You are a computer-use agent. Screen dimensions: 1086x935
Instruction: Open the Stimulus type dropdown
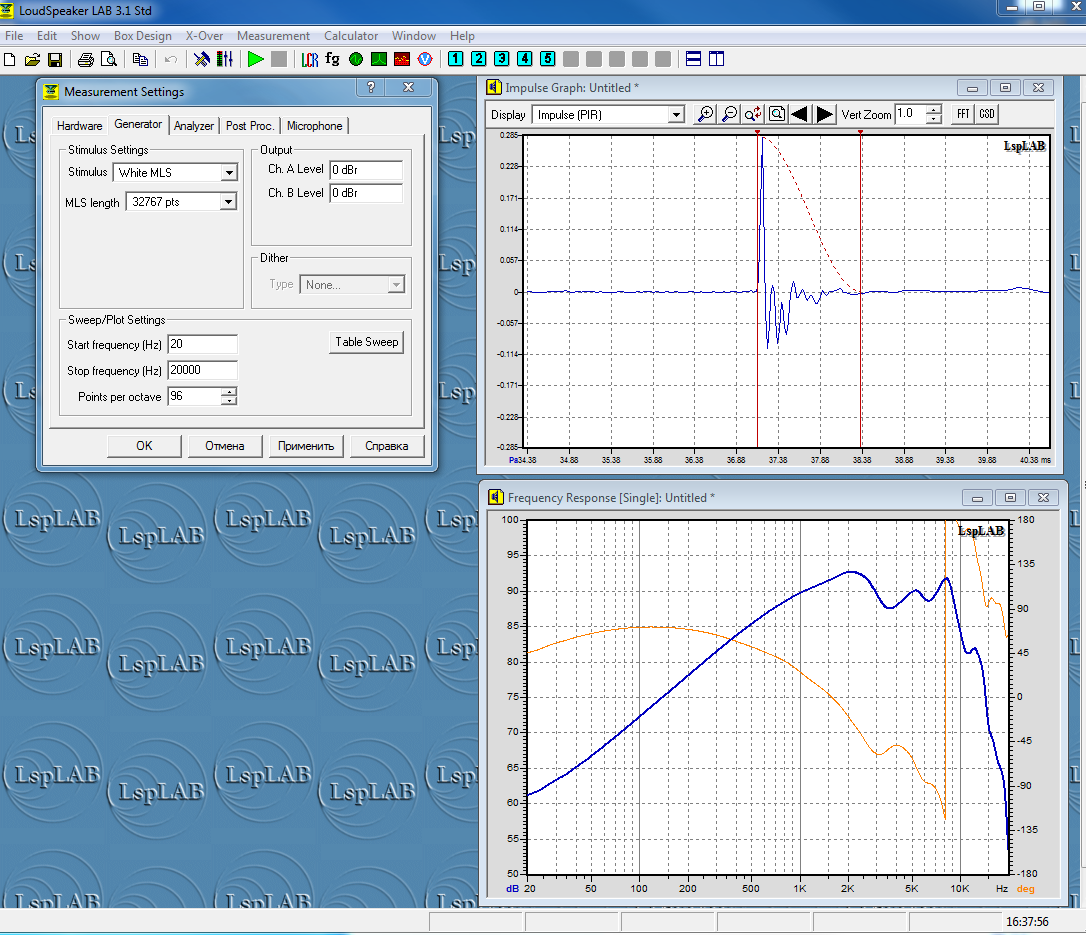point(229,172)
